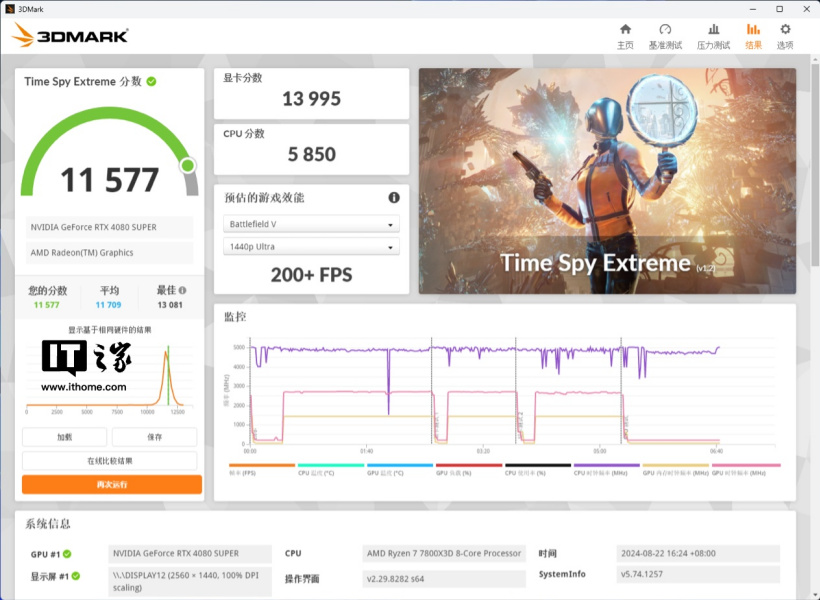Toggle the GPU 负载 (%) red legend
820x600 pixels.
469,468
